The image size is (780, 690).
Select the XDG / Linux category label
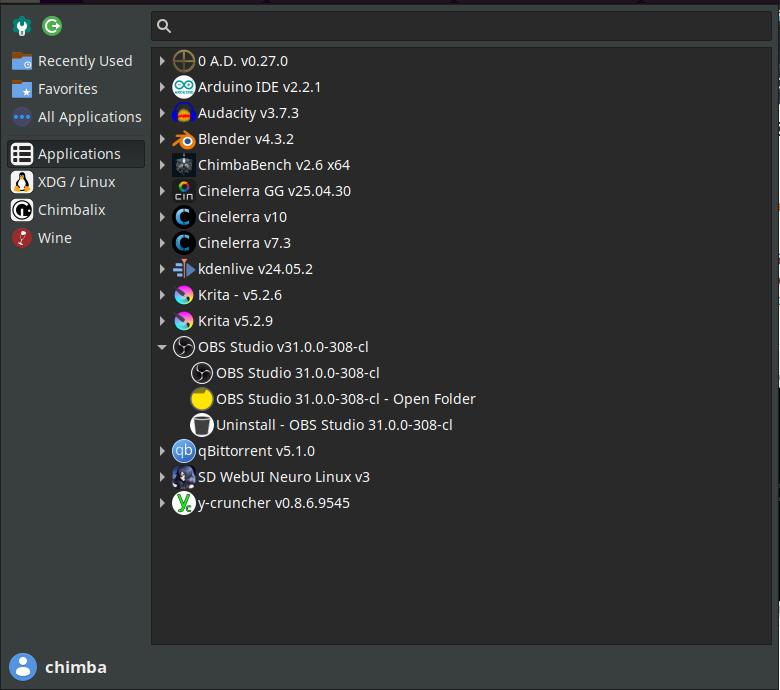[77, 182]
